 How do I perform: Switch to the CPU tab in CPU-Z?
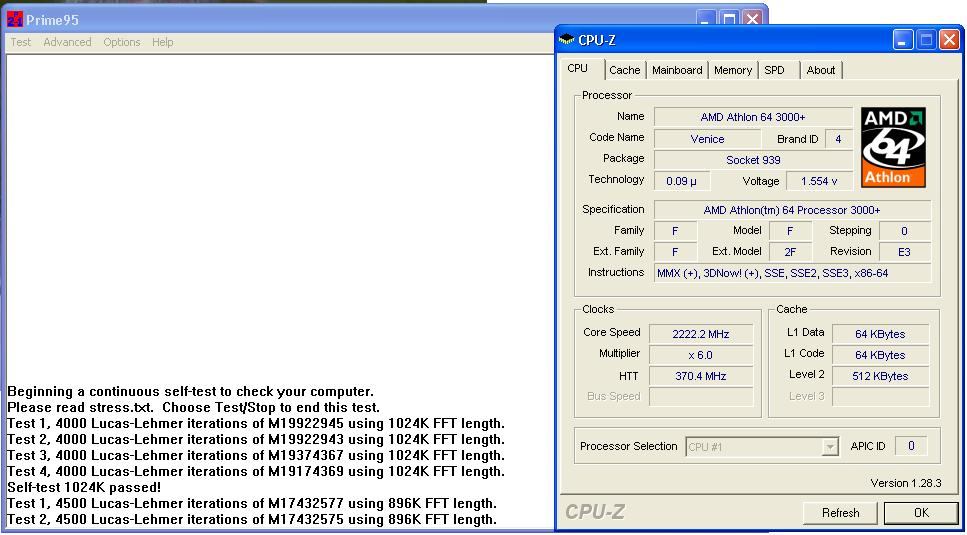(578, 68)
